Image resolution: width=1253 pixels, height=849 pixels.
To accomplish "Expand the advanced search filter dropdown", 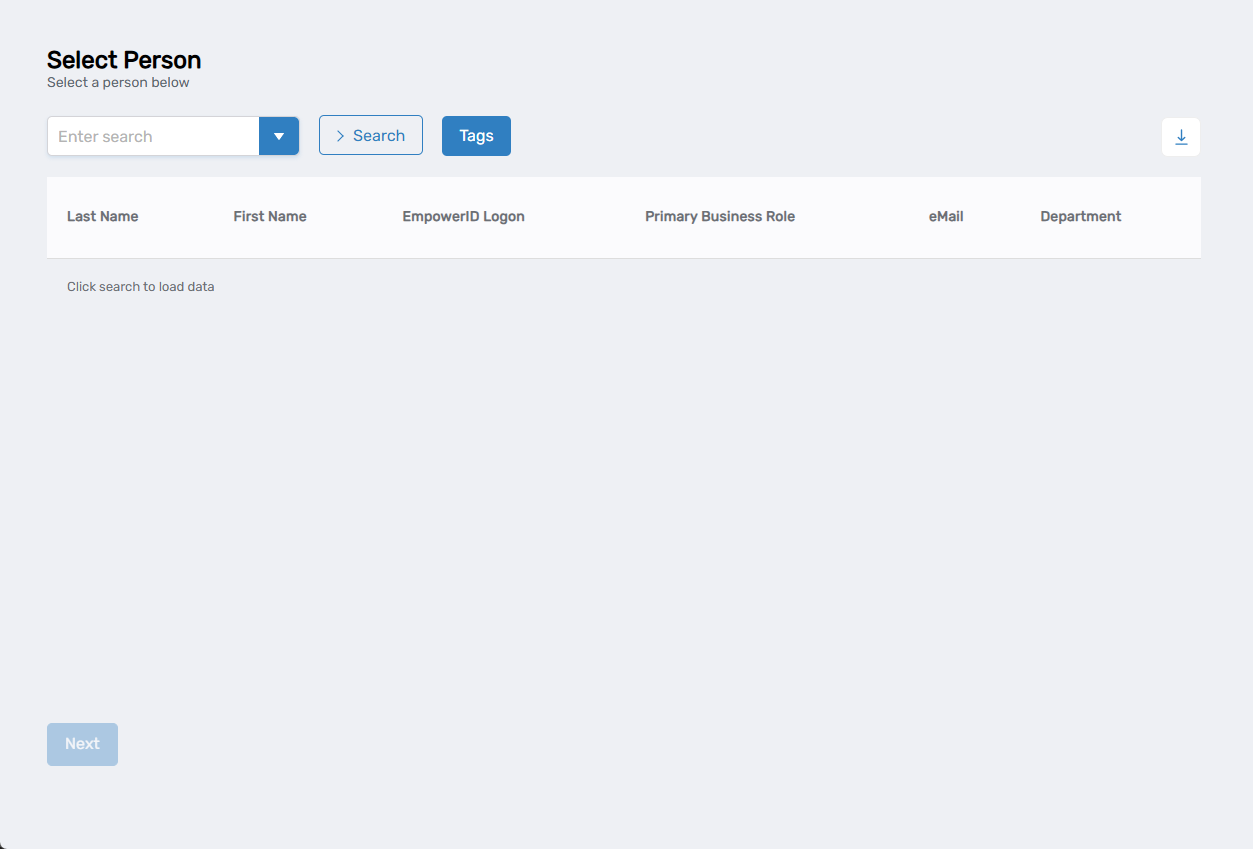I will (279, 135).
